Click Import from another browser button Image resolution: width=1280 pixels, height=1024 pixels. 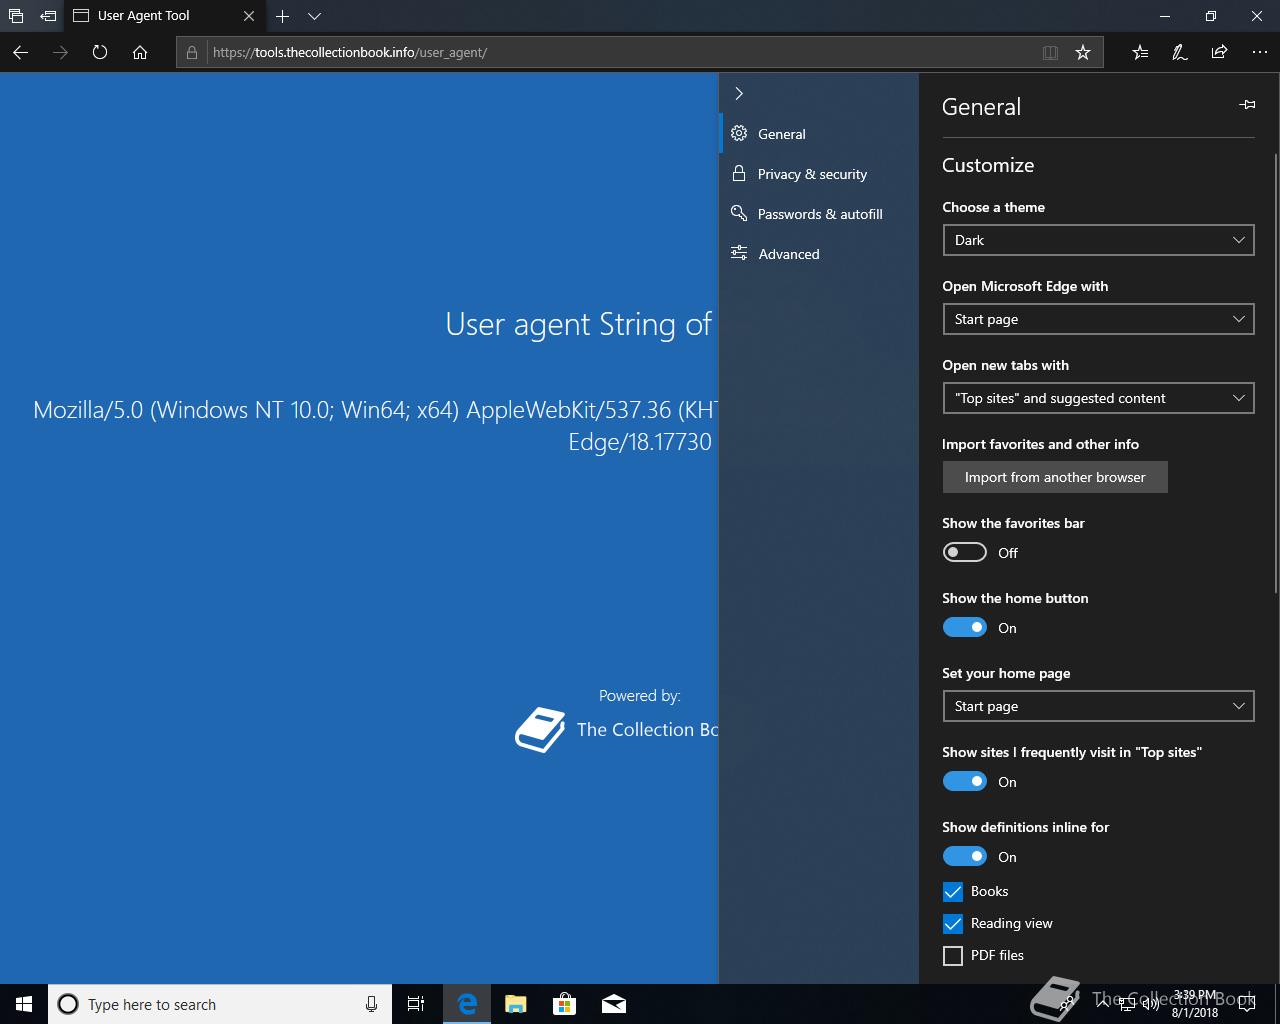1055,477
